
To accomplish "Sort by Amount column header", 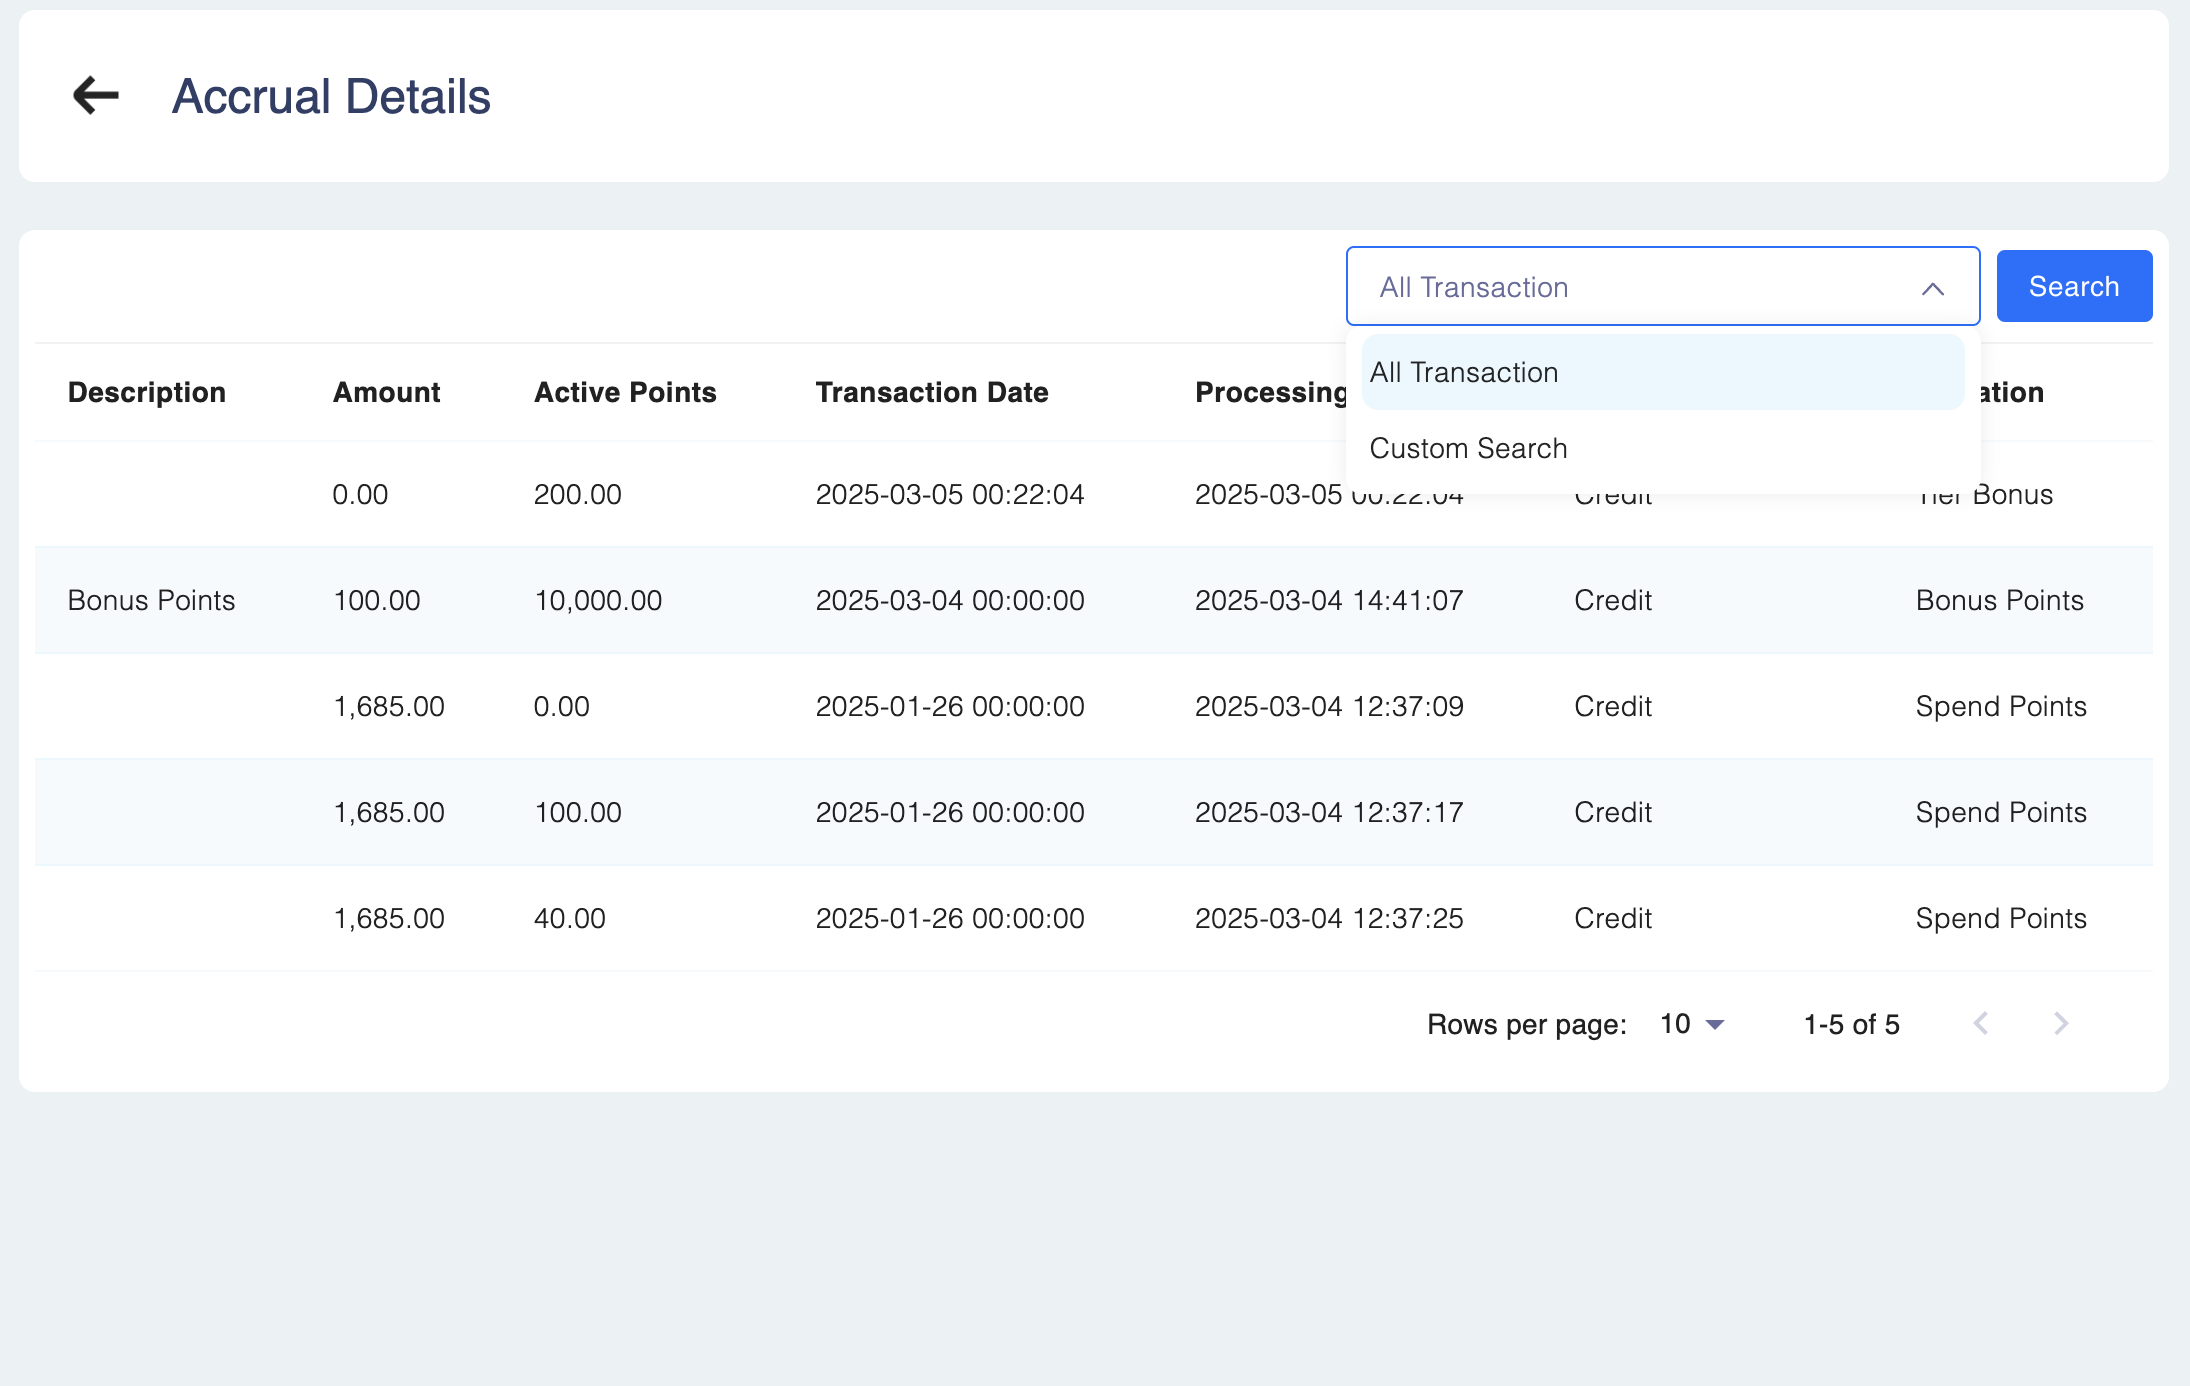I will click(x=386, y=392).
